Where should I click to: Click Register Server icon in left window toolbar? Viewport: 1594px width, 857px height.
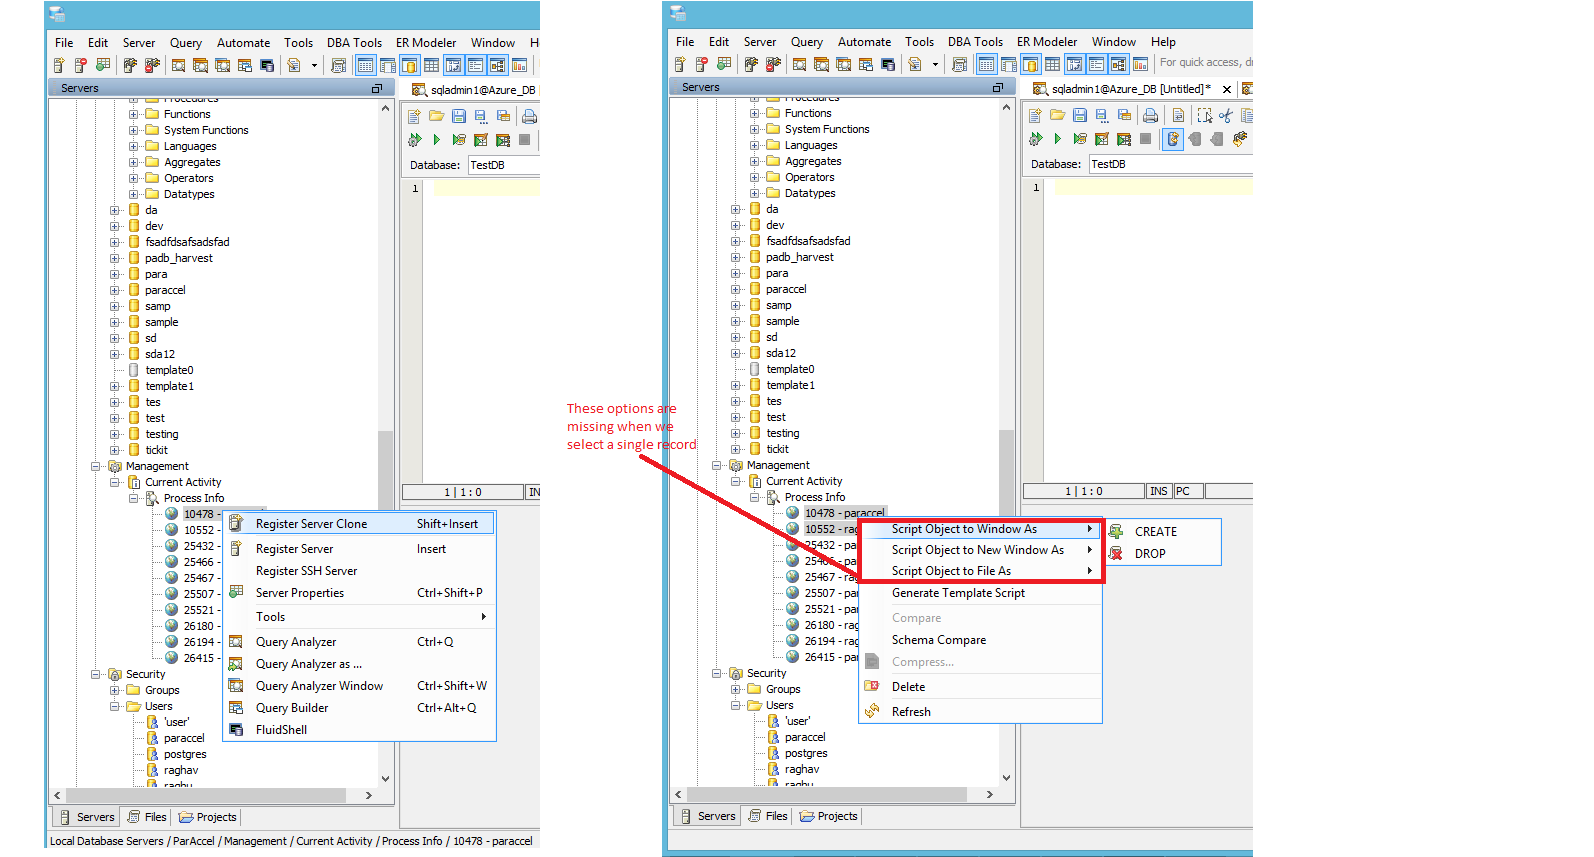pyautogui.click(x=59, y=65)
